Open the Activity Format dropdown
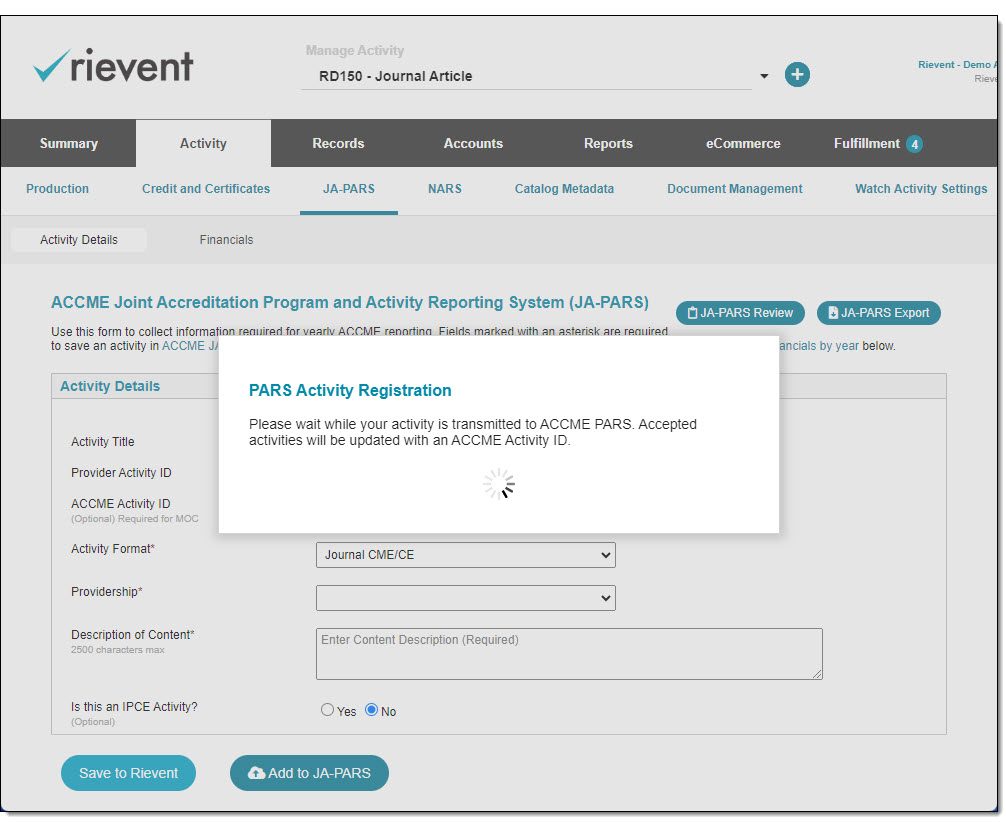This screenshot has width=1006, height=822. 466,555
